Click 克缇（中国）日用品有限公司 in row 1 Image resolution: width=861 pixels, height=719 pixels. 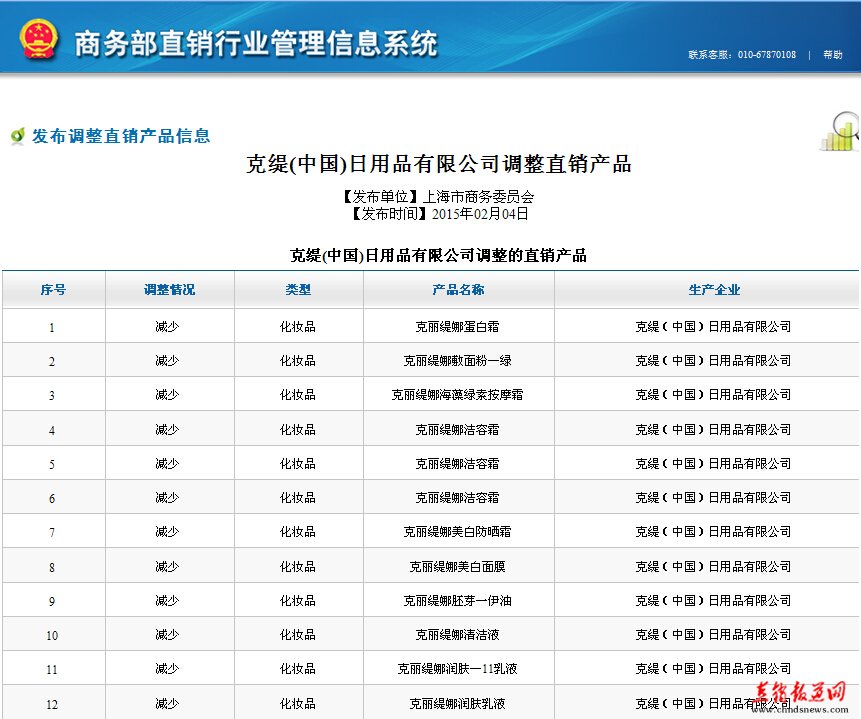pos(713,327)
